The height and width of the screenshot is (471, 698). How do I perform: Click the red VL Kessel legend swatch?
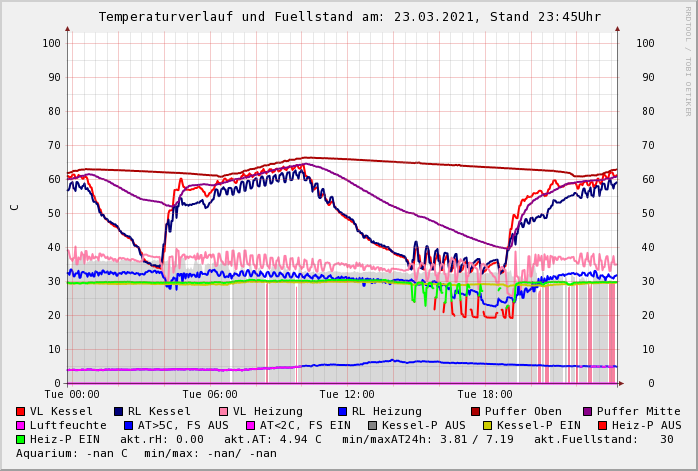point(21,411)
